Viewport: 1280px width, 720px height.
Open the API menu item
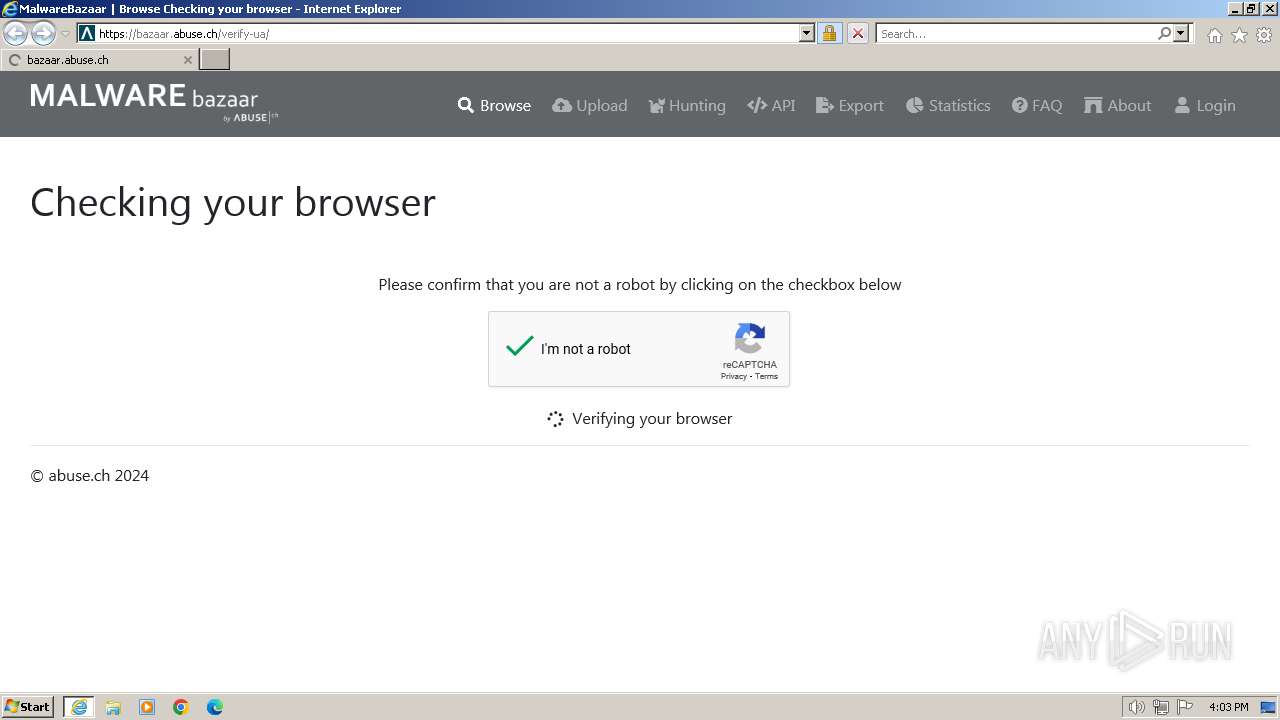tap(771, 105)
